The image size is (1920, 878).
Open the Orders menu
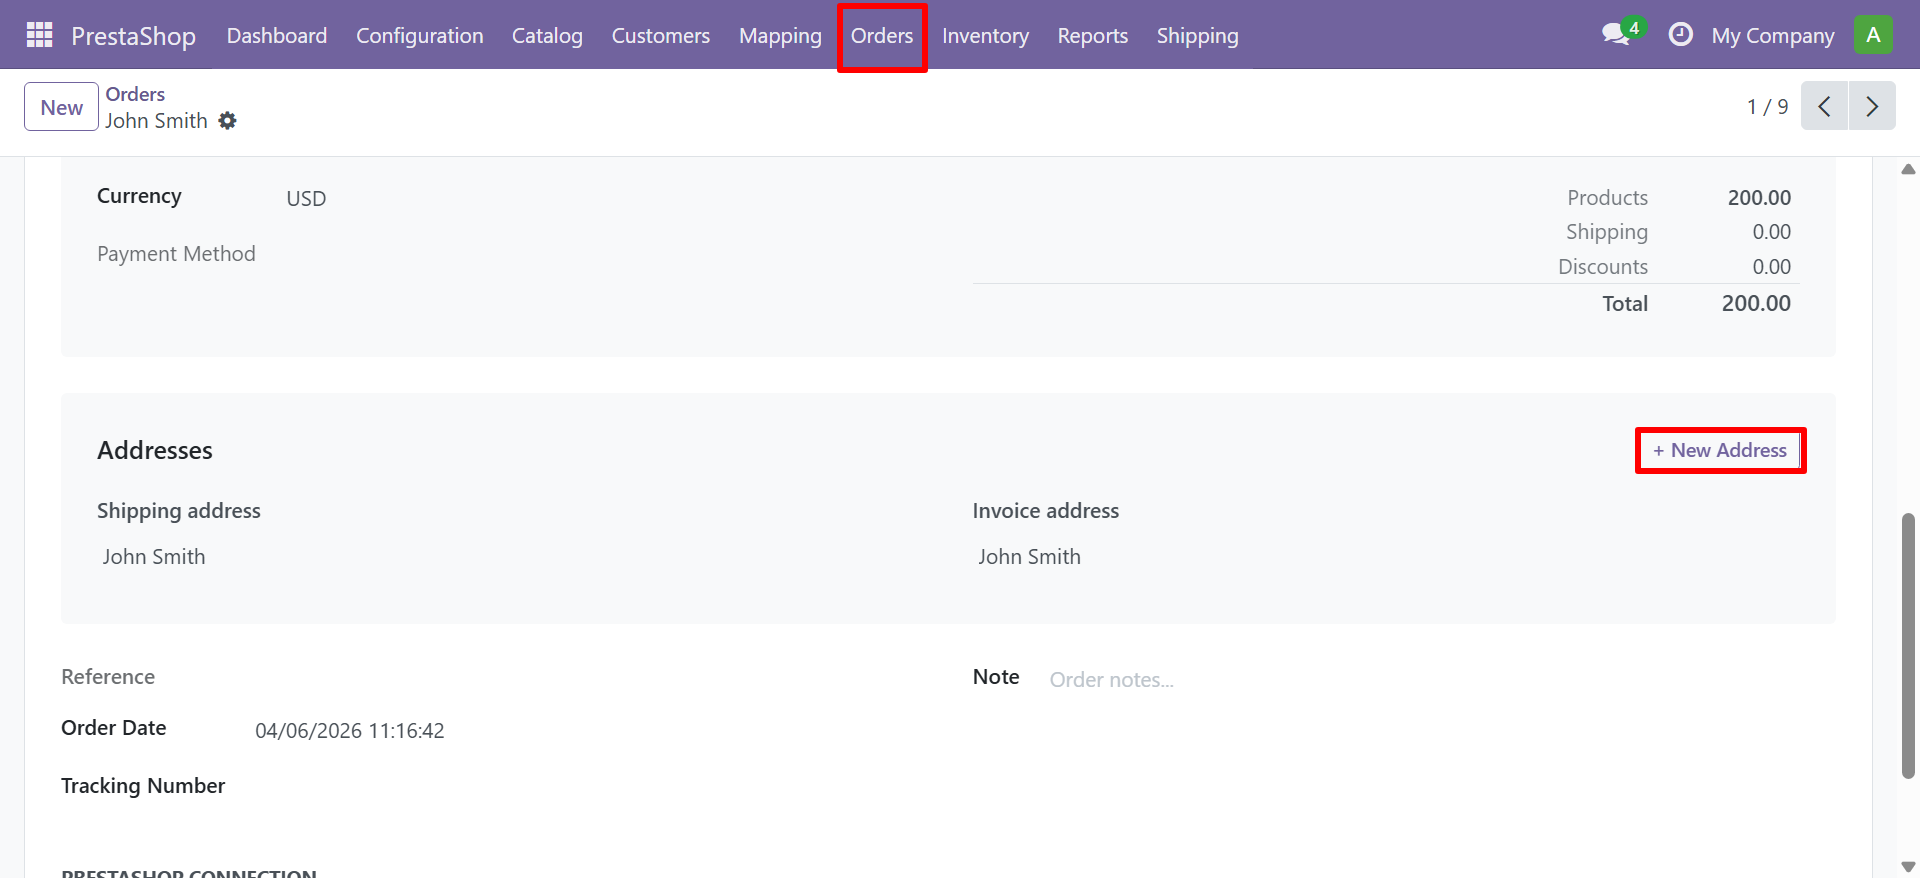point(881,36)
